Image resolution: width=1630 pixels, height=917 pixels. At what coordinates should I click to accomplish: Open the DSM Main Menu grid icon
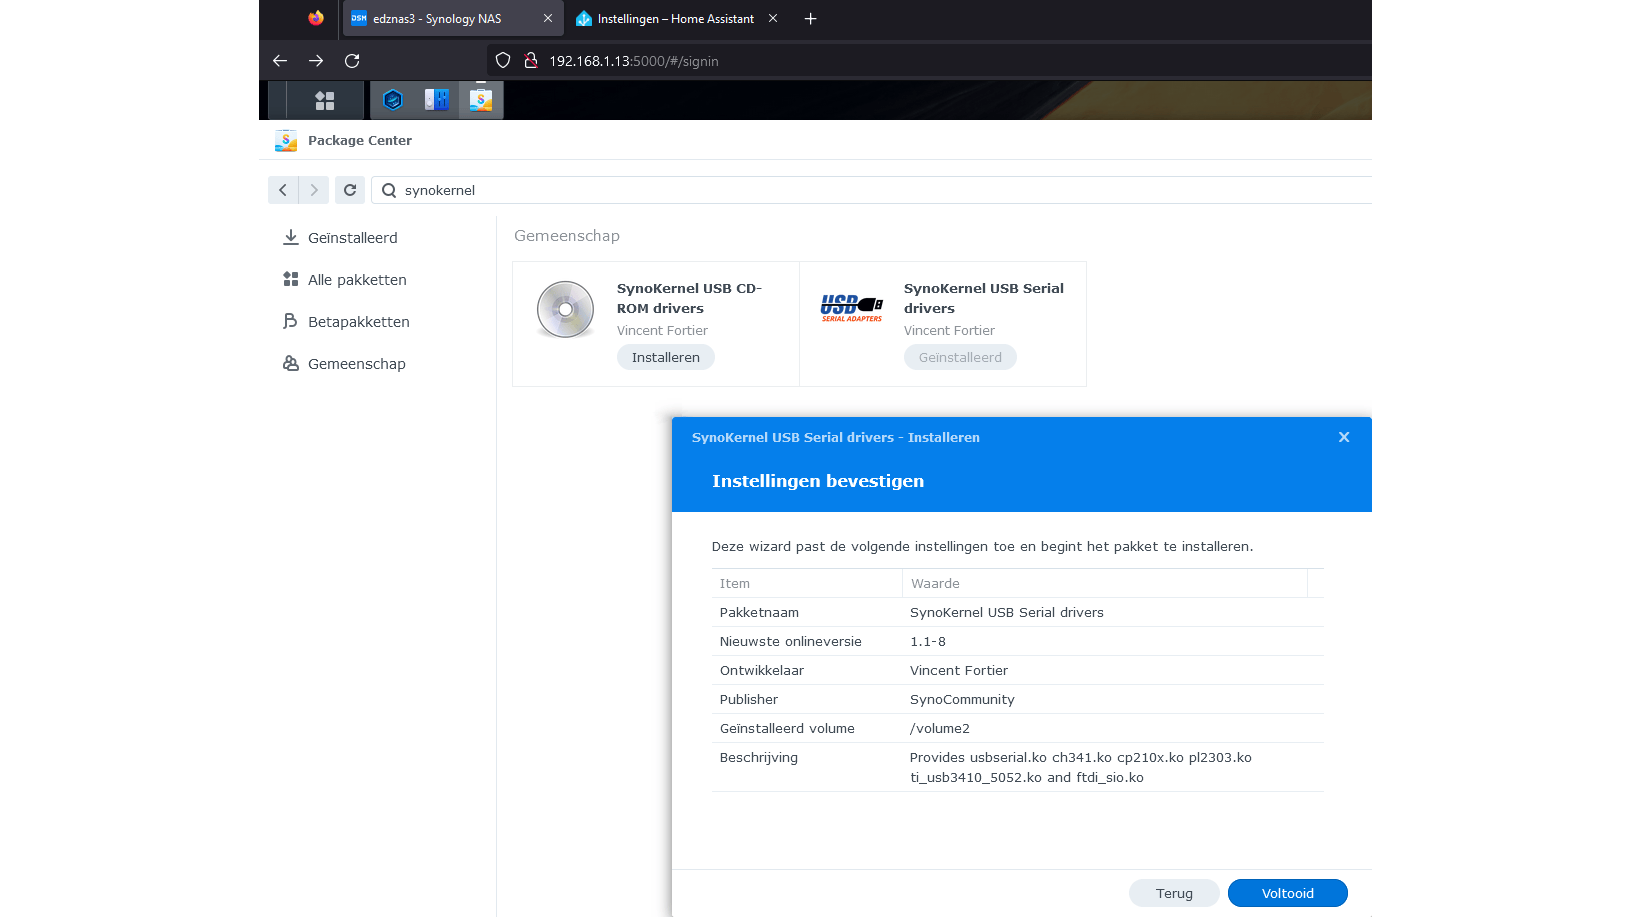click(325, 100)
